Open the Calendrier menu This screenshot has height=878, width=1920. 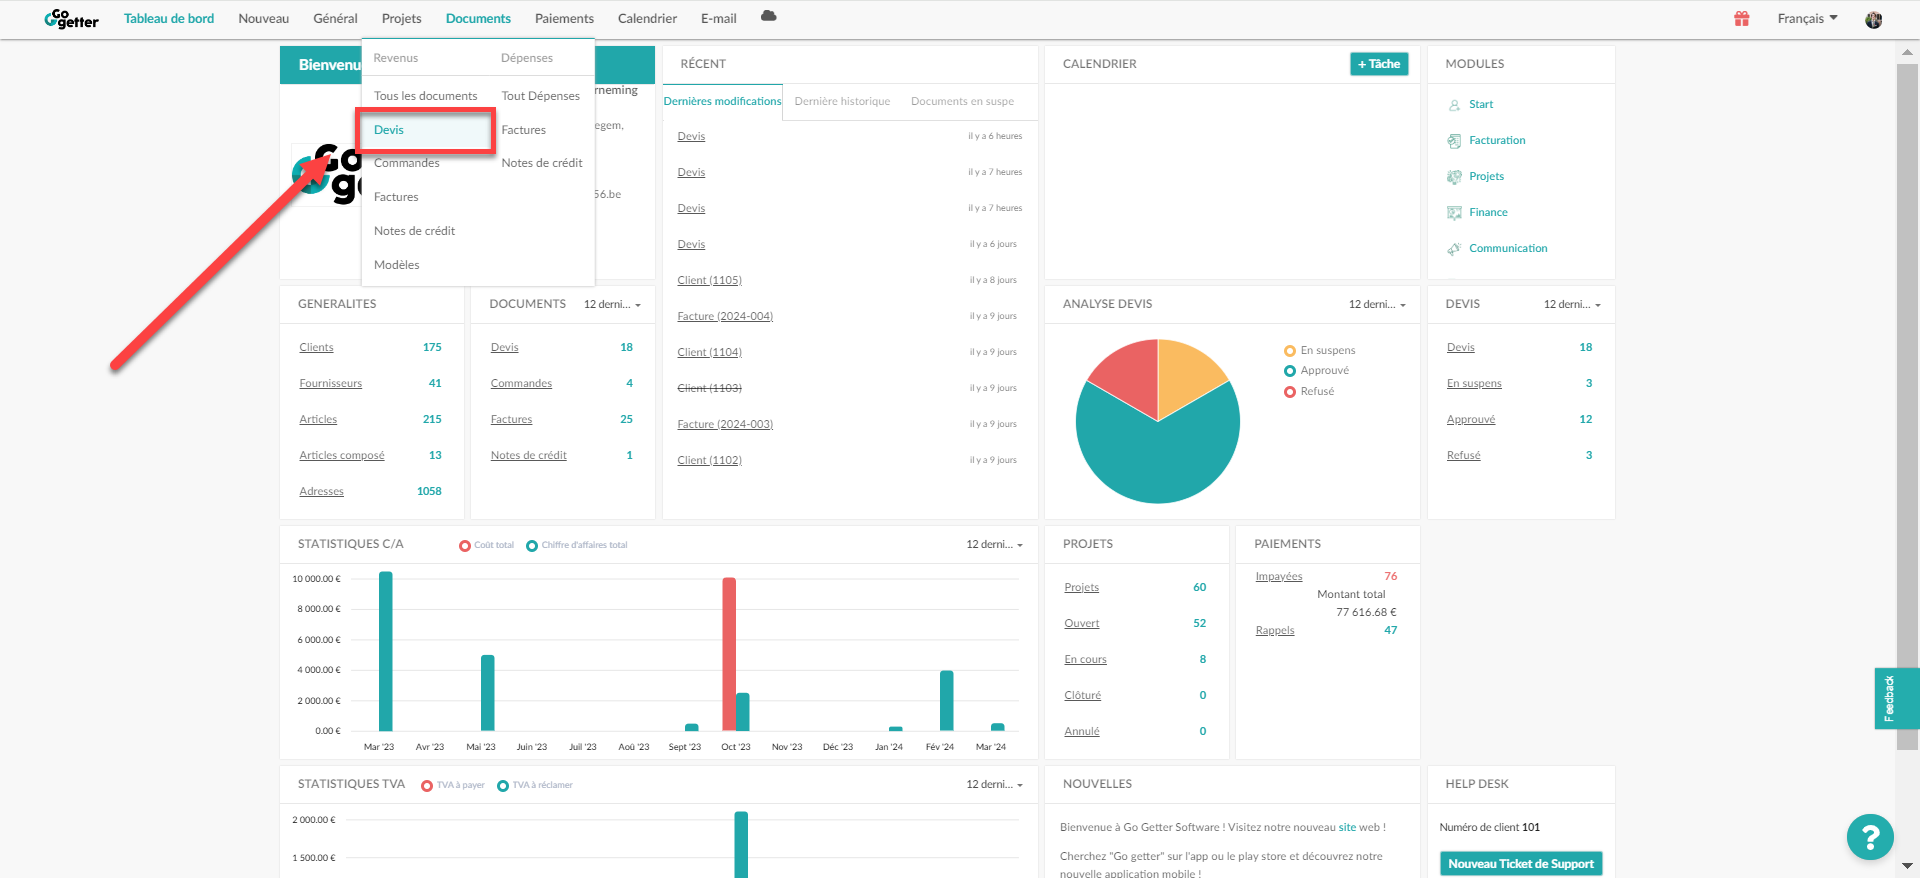tap(647, 19)
